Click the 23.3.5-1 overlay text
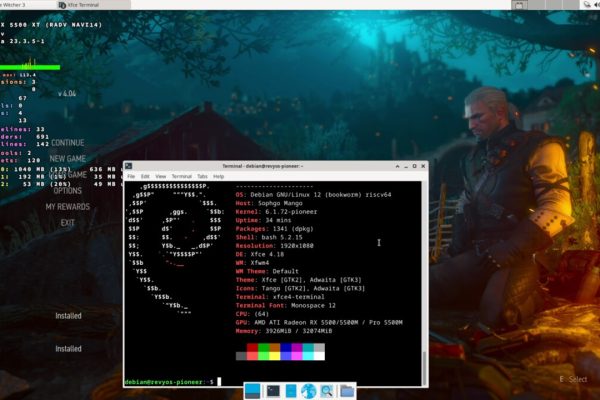This screenshot has width=600, height=400. (27, 41)
